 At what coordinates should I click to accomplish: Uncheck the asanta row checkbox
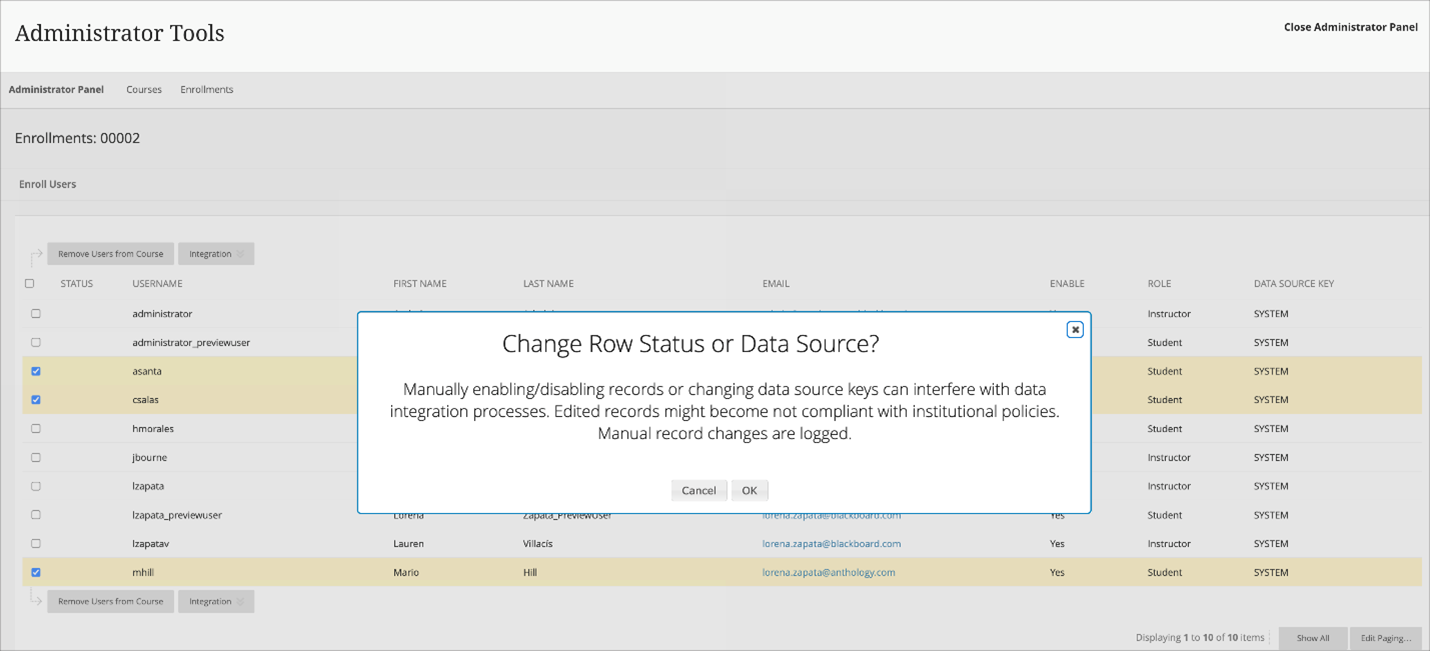[36, 371]
